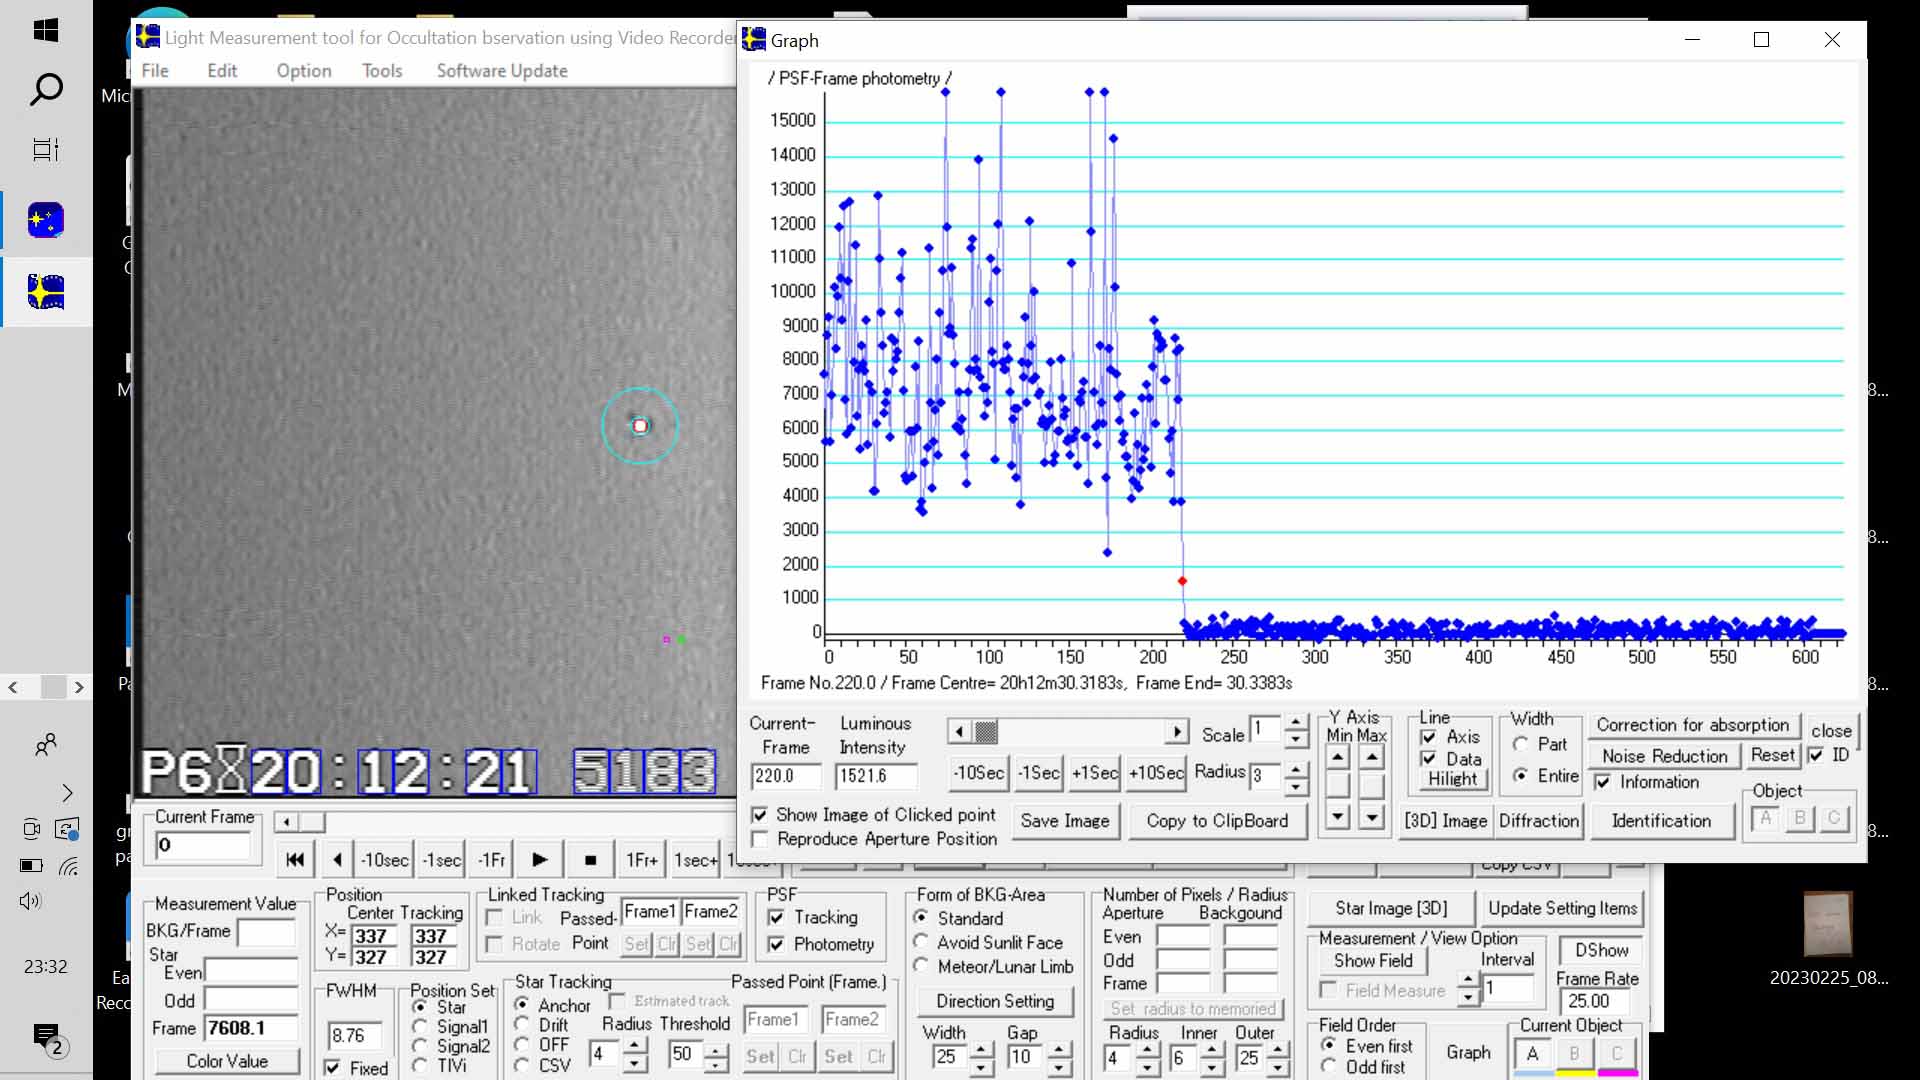Viewport: 1920px width, 1080px height.
Task: Open Task View in the taskbar
Action: pos(46,150)
